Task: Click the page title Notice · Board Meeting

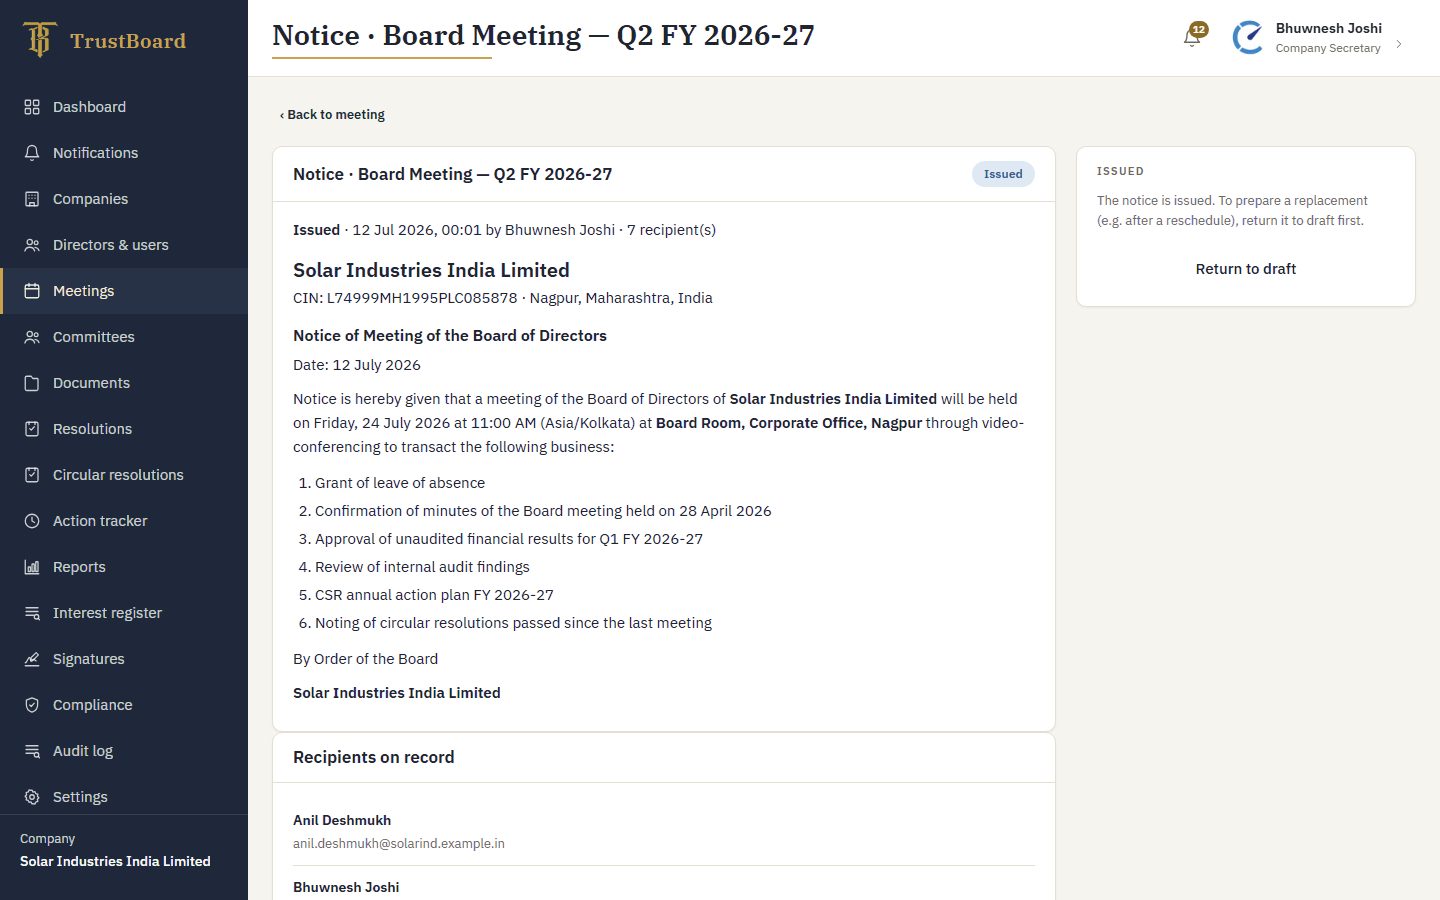Action: pos(543,35)
